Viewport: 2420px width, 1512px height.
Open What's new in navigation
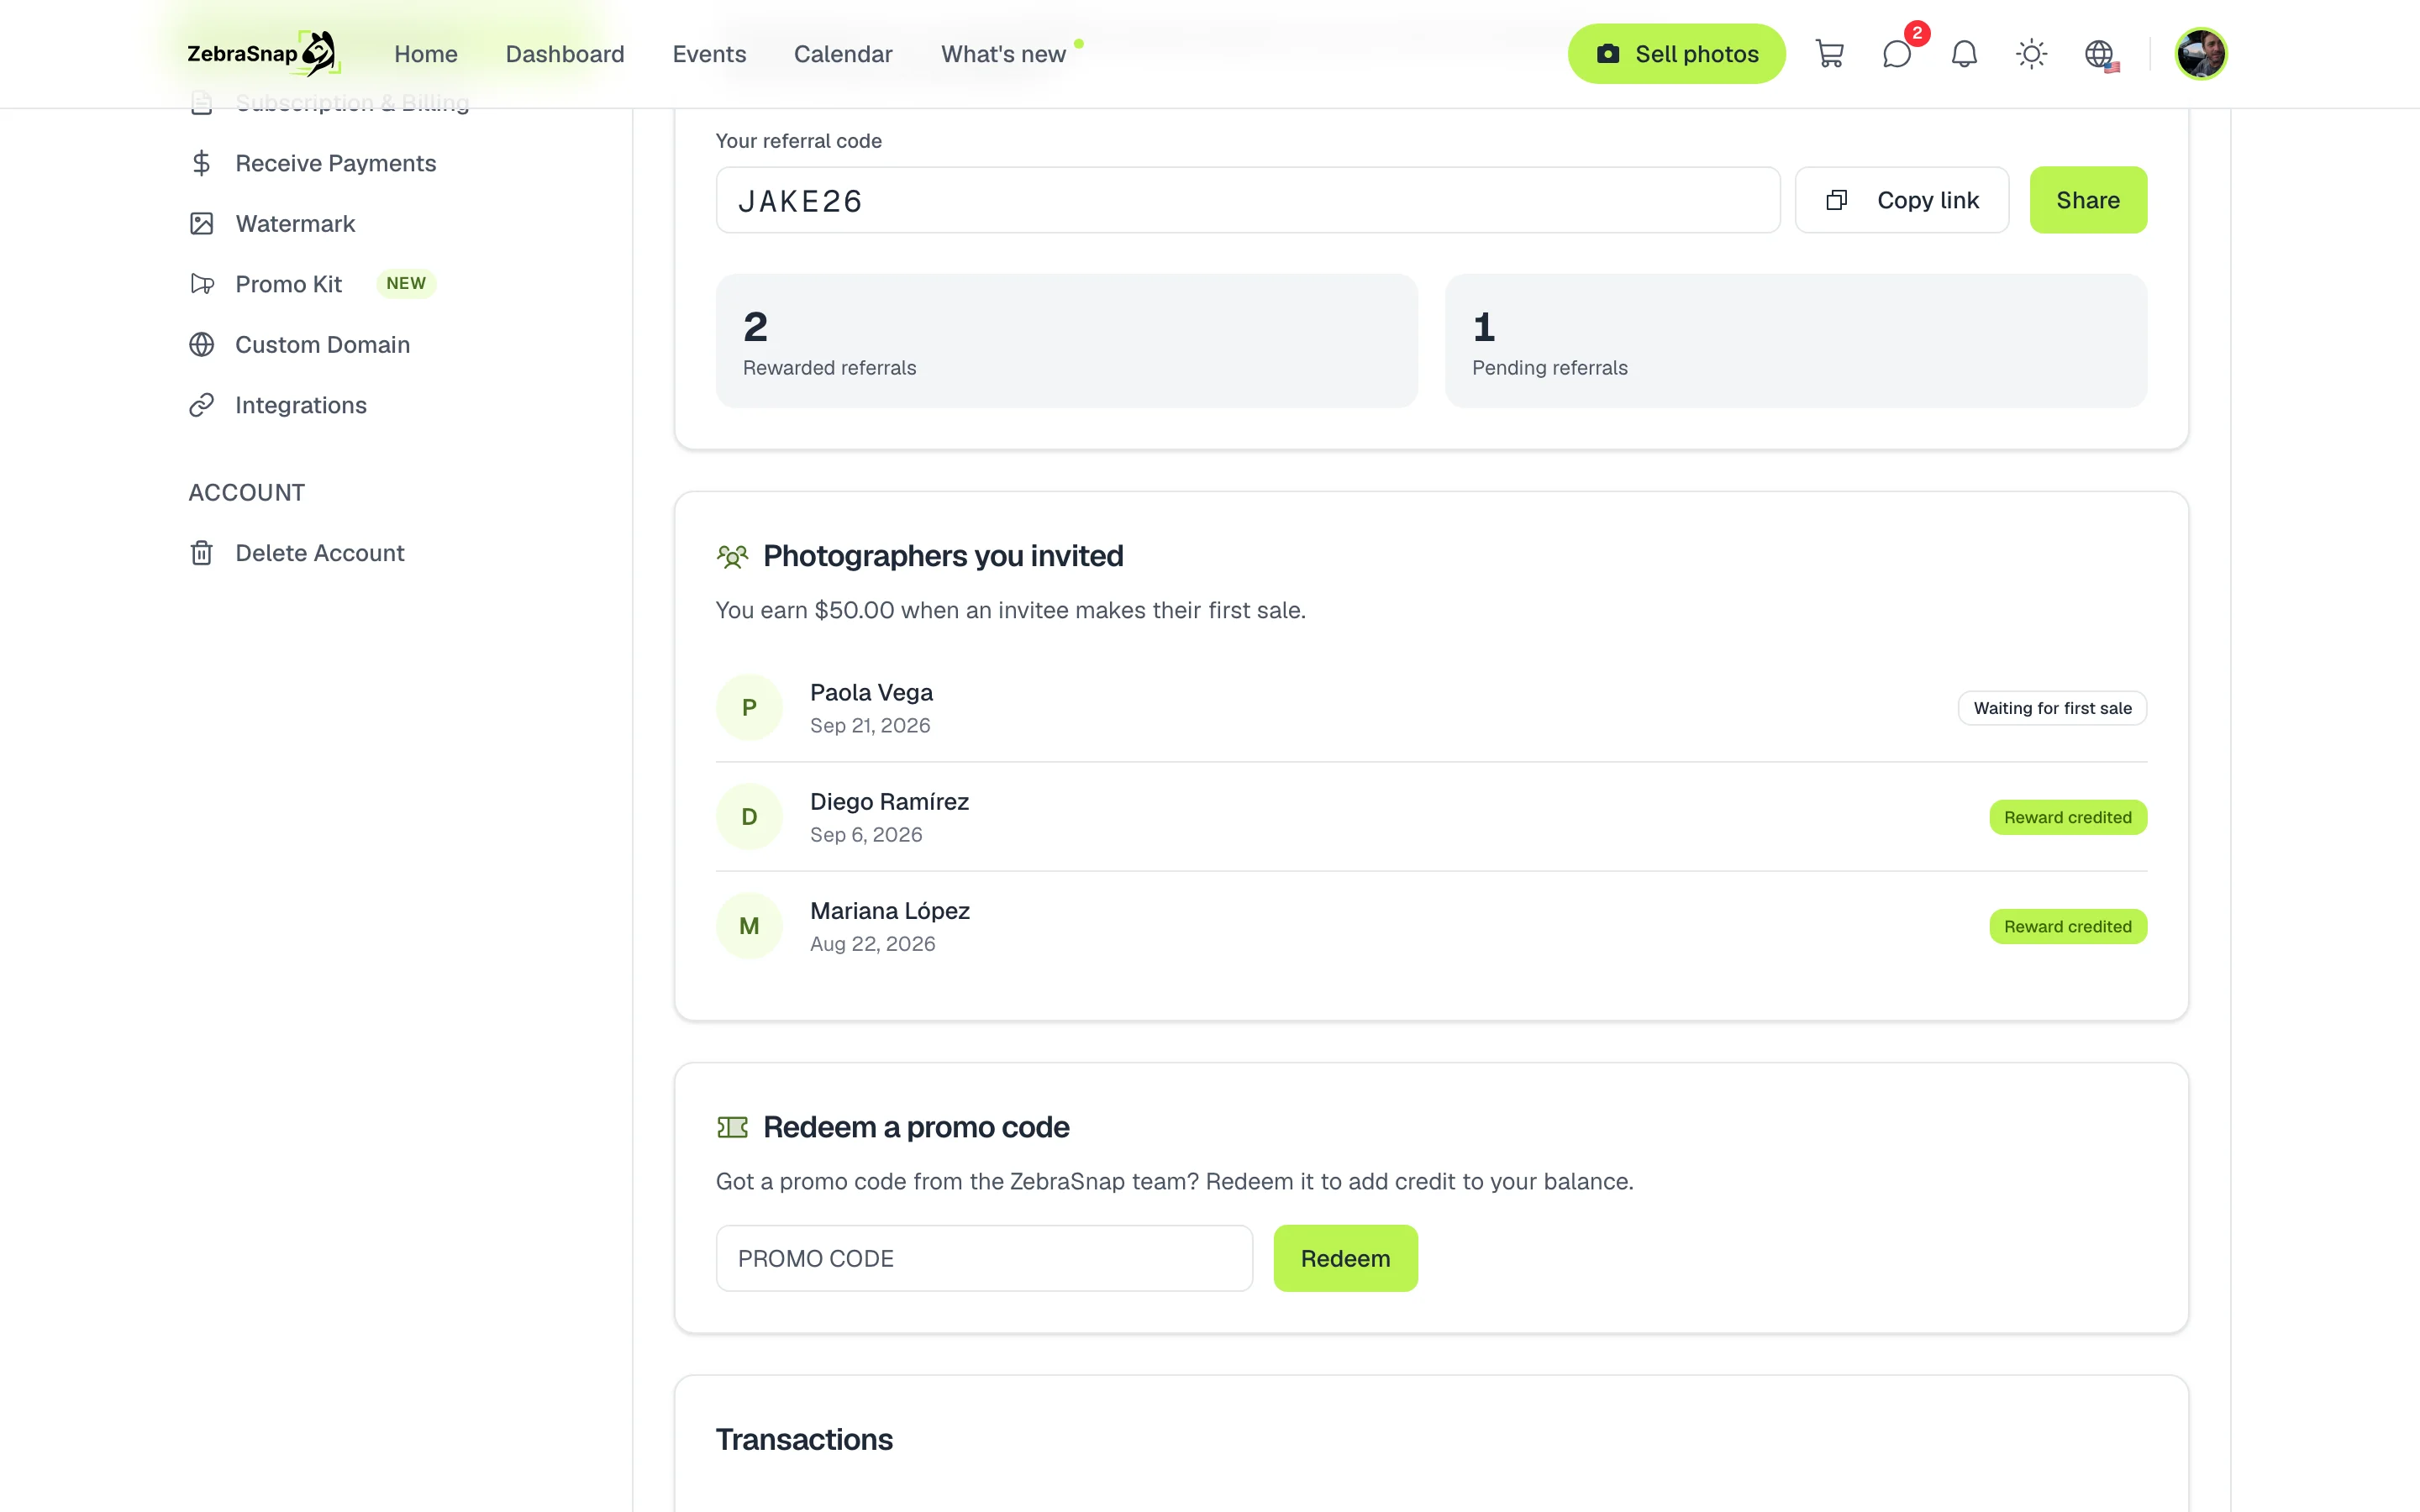pos(1003,54)
